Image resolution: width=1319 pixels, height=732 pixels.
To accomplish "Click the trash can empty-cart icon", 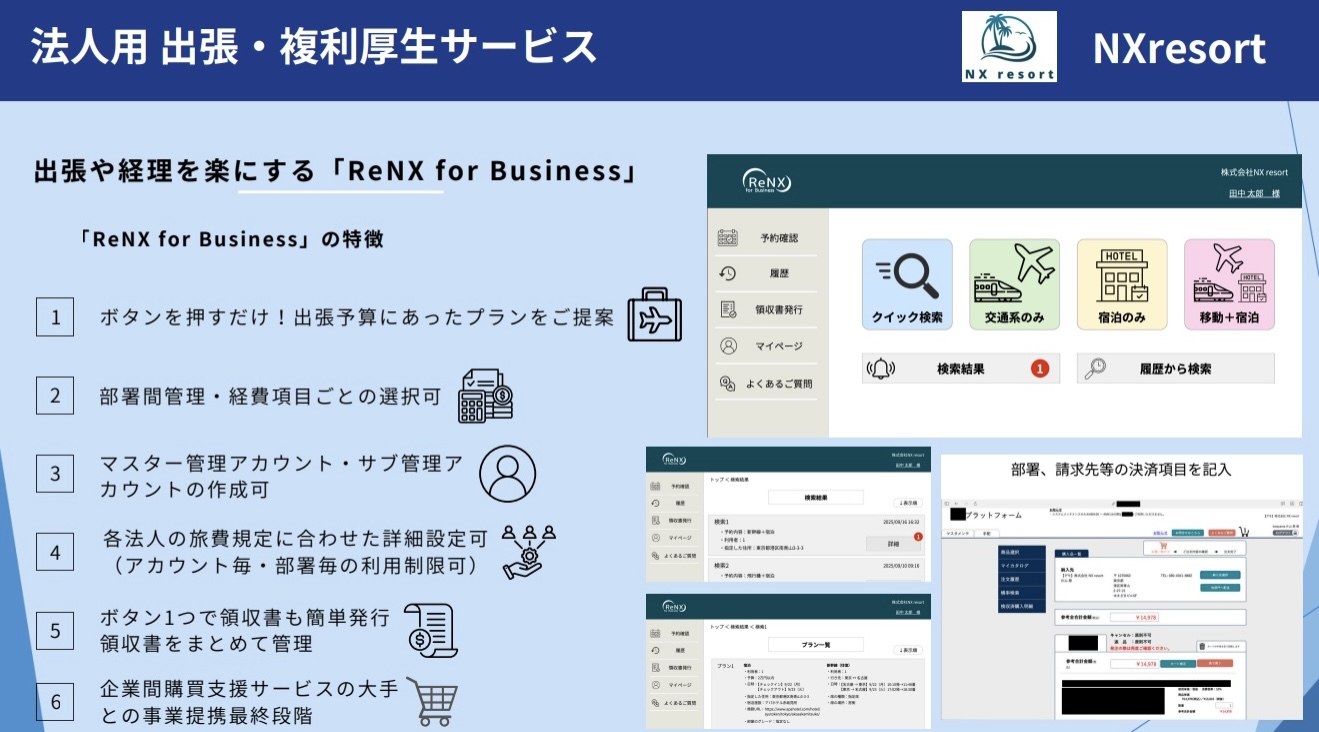I will 1201,646.
